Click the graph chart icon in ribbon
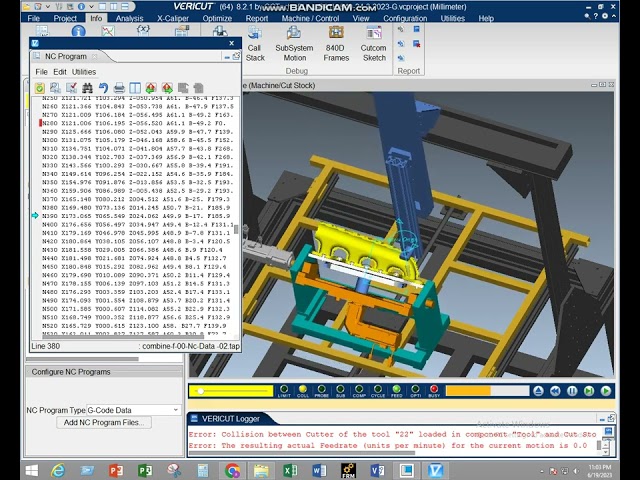640x480 pixels. (108, 31)
